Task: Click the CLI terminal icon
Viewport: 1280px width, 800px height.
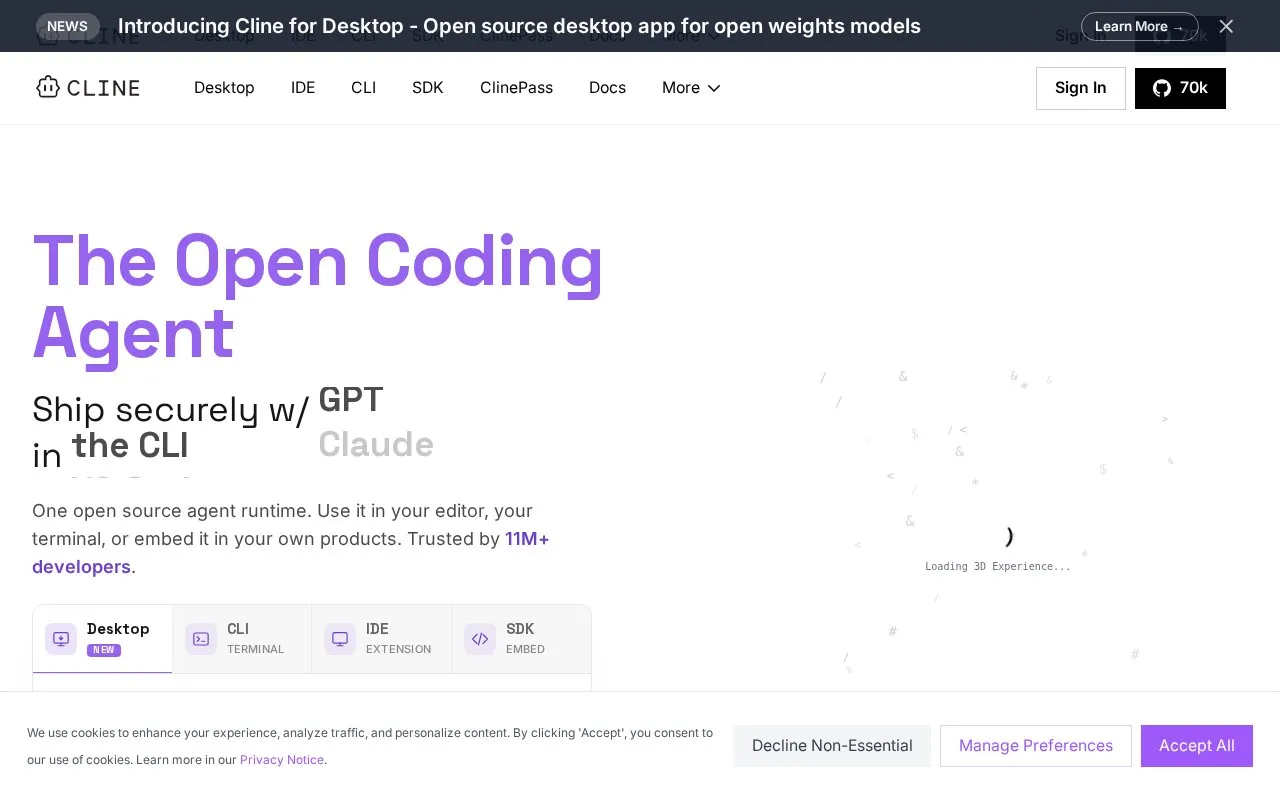Action: tap(201, 639)
